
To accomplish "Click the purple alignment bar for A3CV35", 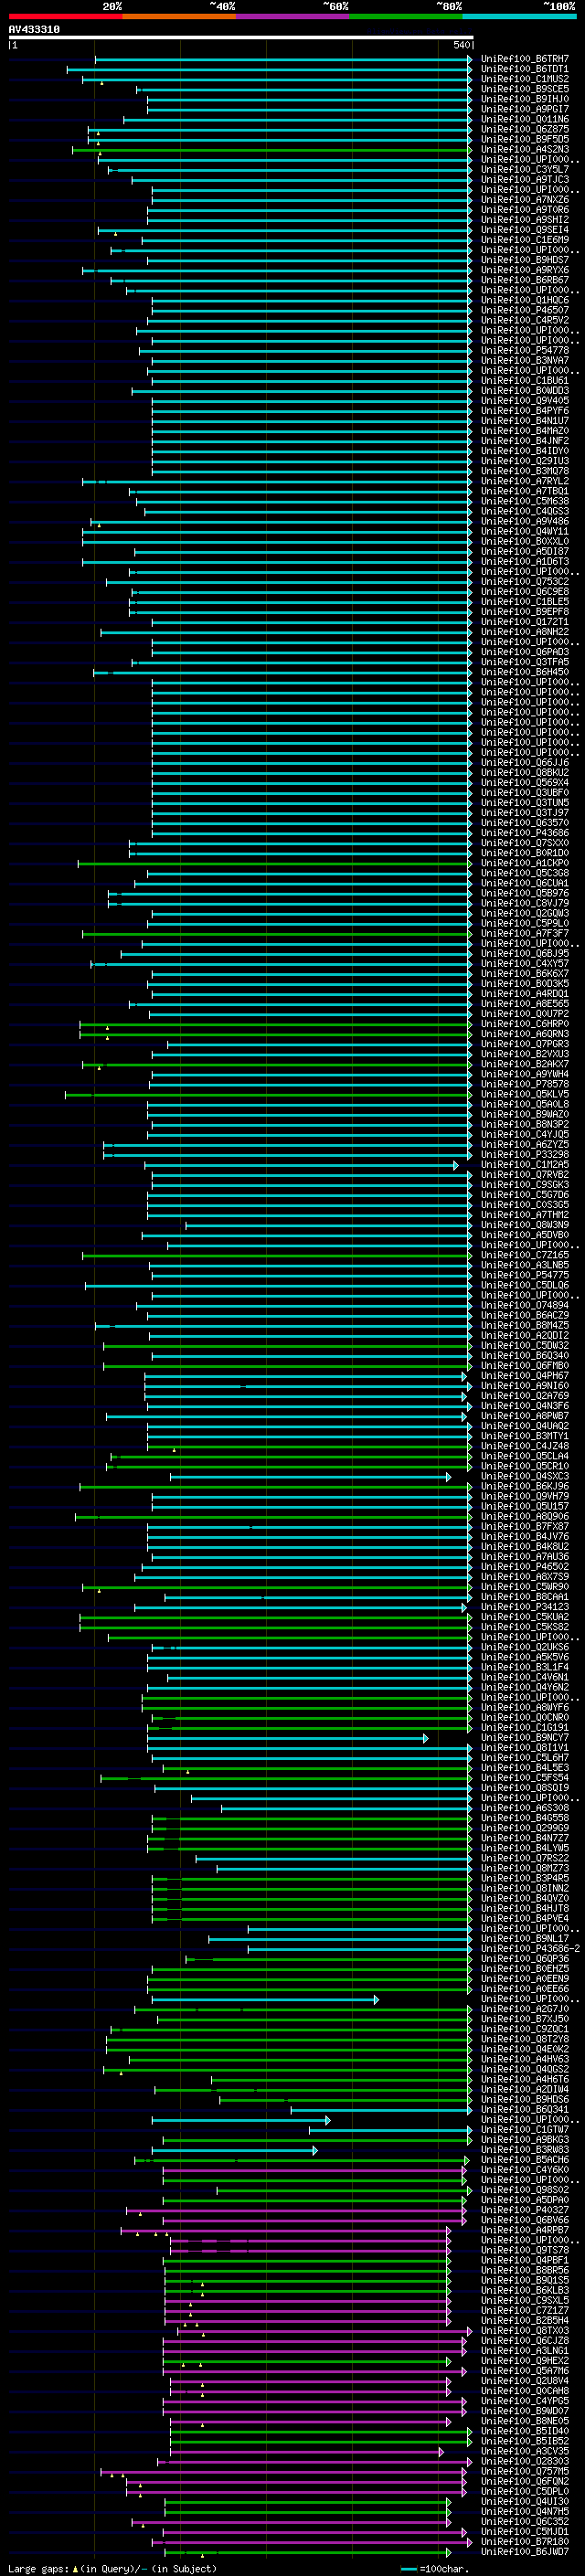I will pyautogui.click(x=307, y=2452).
